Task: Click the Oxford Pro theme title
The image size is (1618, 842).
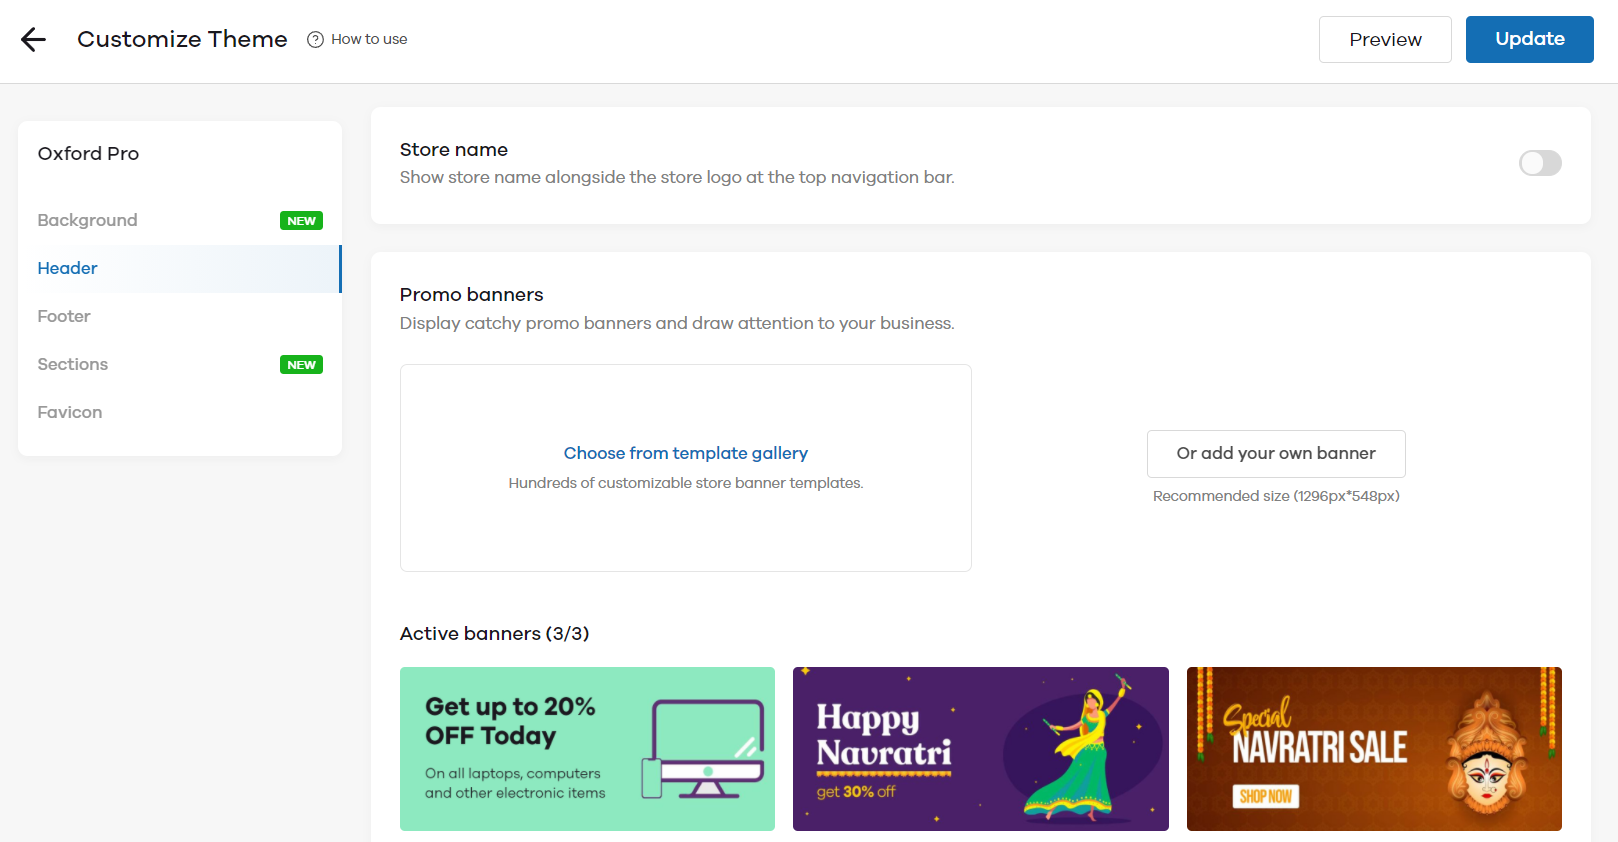Action: pyautogui.click(x=88, y=153)
